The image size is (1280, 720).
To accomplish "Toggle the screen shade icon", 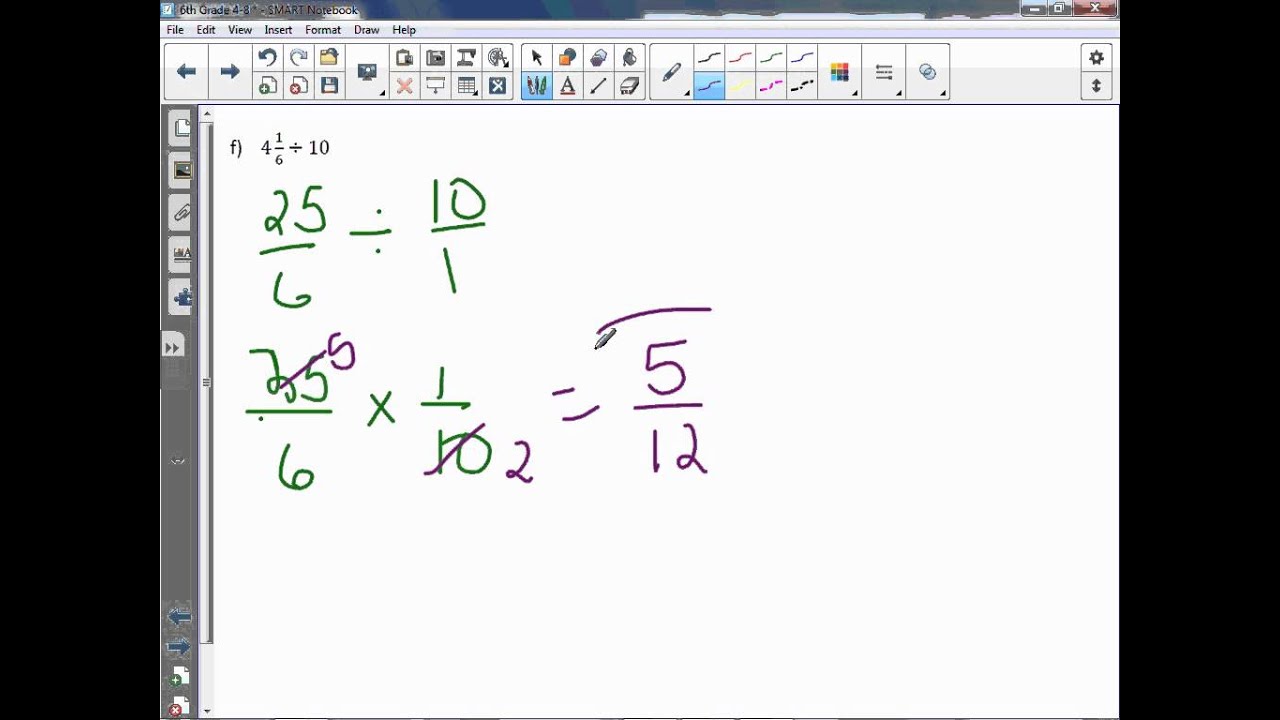I will [x=436, y=86].
